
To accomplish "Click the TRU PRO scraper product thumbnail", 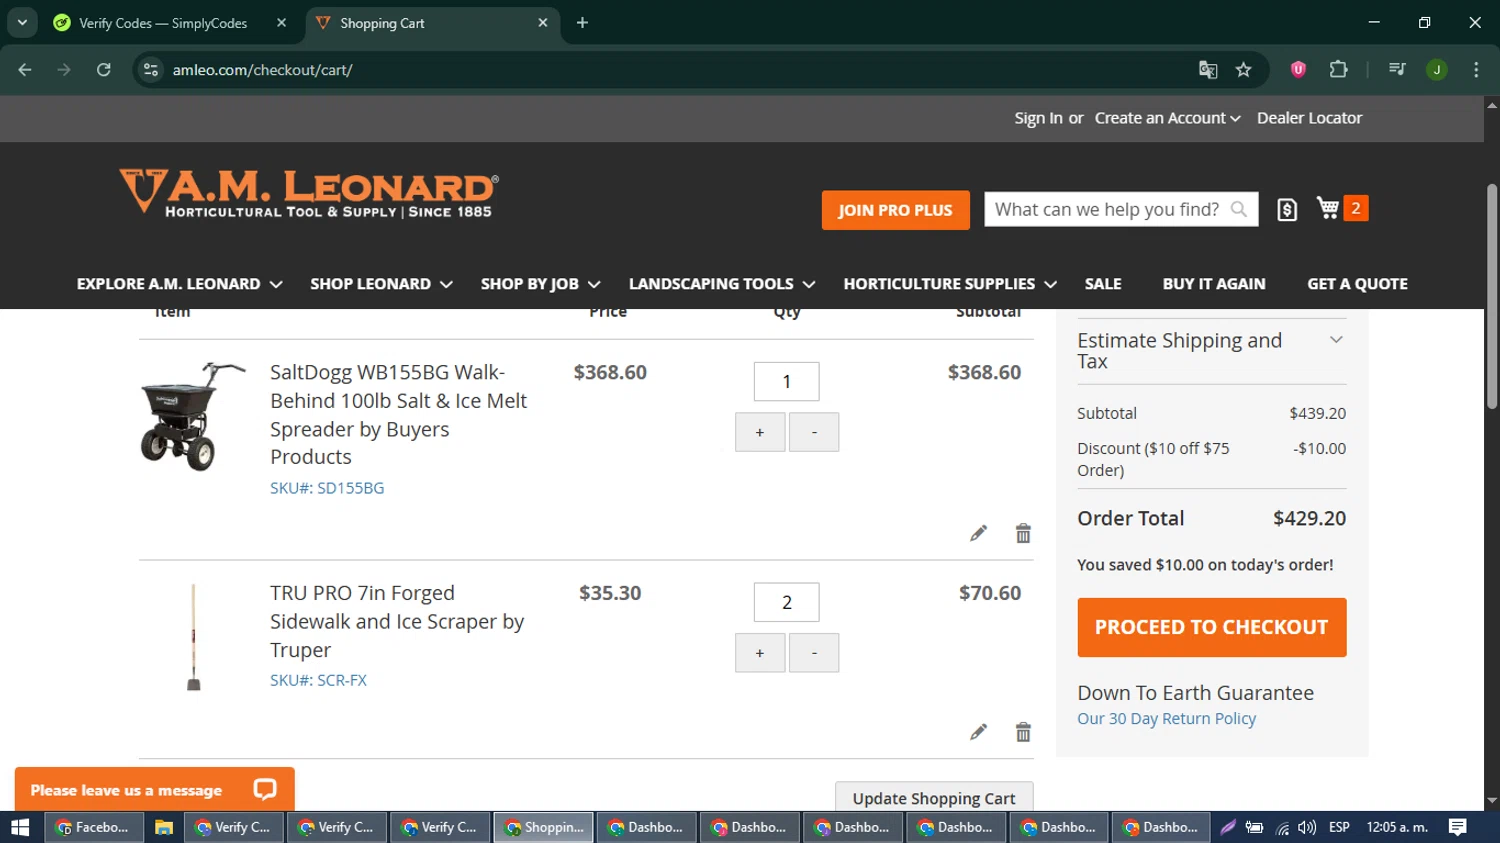I will pos(193,637).
